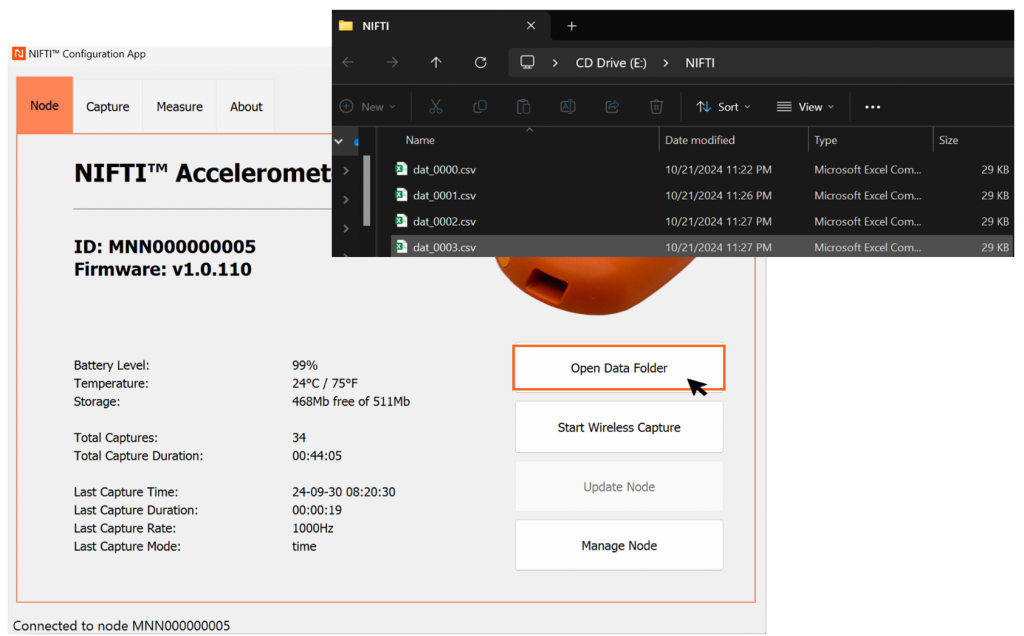
Task: Click the 468Mb free of 511Mb storage value
Action: click(x=351, y=402)
